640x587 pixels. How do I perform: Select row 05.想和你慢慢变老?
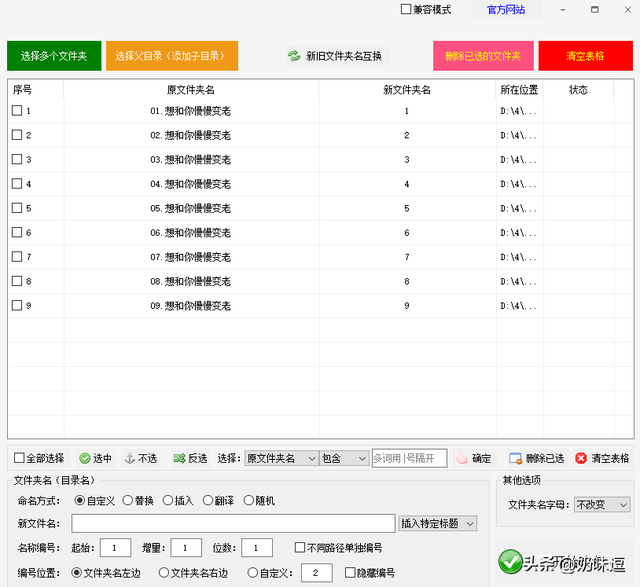[x=191, y=208]
